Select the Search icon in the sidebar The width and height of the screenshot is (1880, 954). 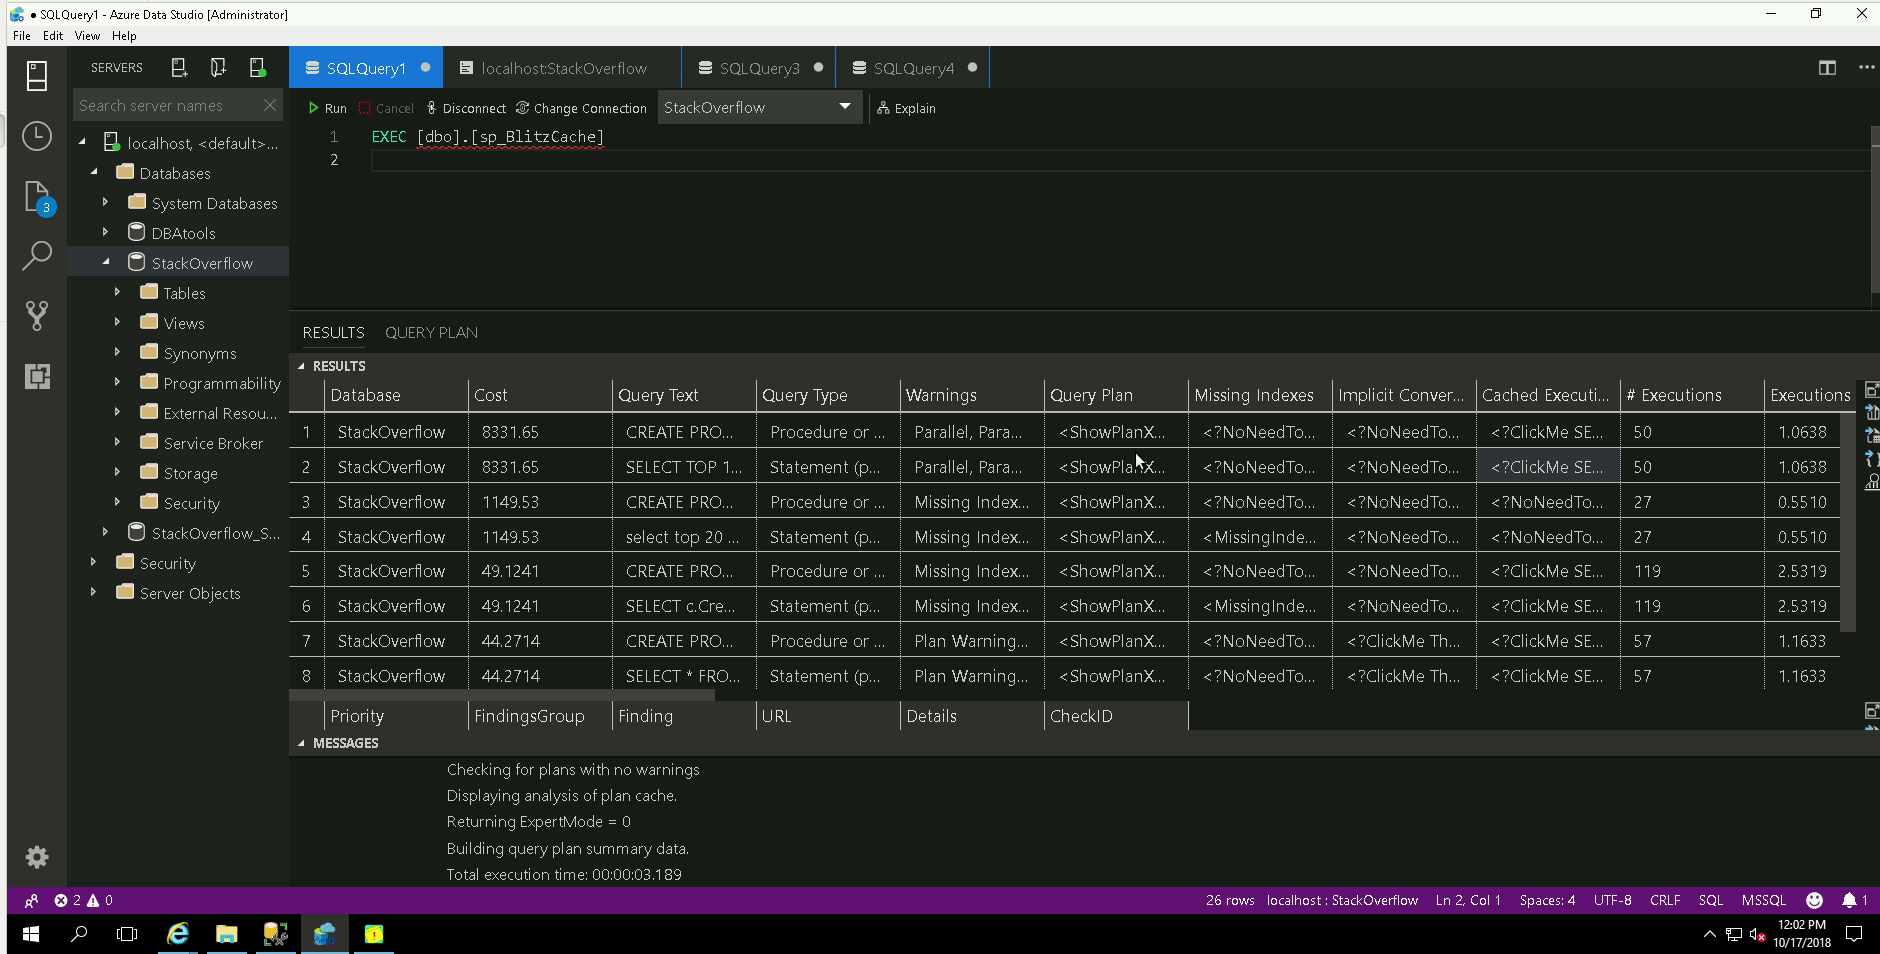37,257
